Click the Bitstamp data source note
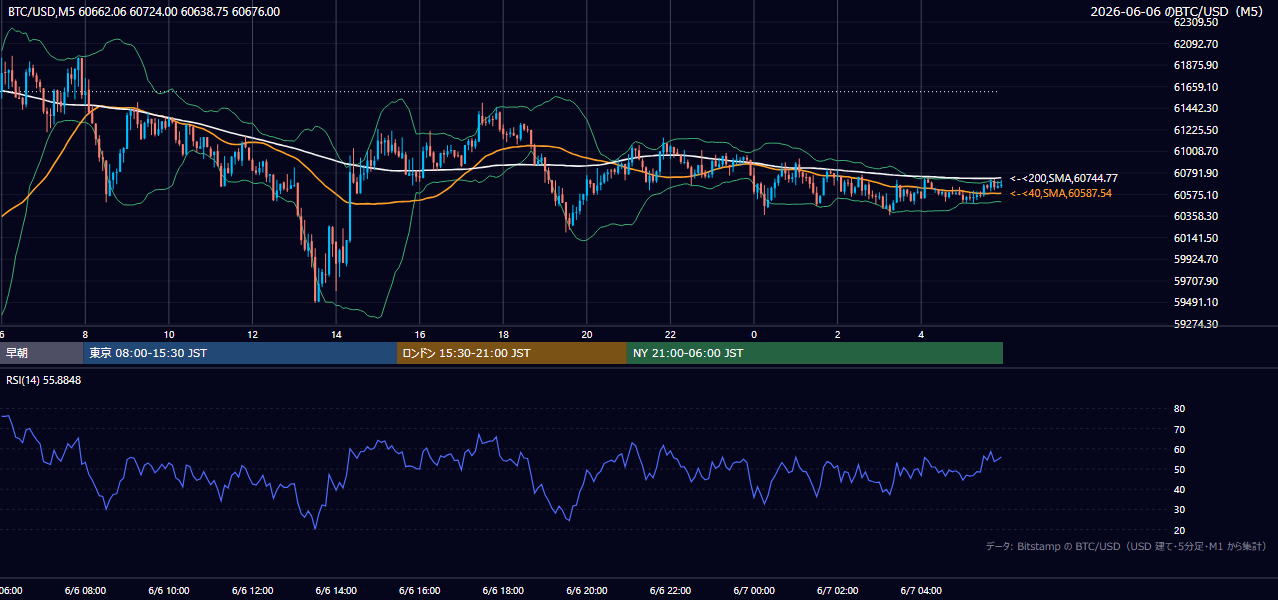Image resolution: width=1278 pixels, height=600 pixels. pyautogui.click(x=1126, y=546)
